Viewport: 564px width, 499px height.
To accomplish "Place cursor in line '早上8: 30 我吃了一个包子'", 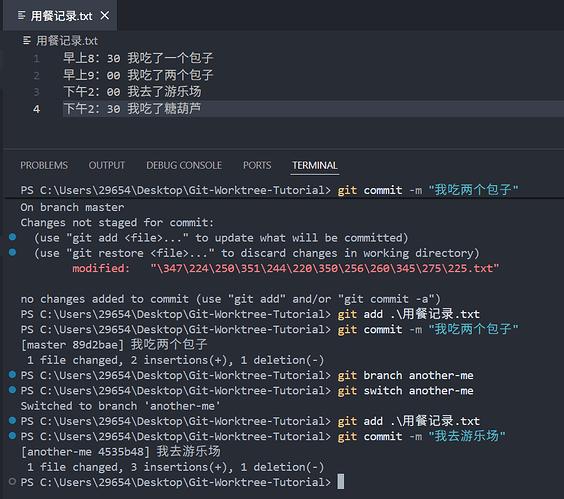I will point(138,58).
